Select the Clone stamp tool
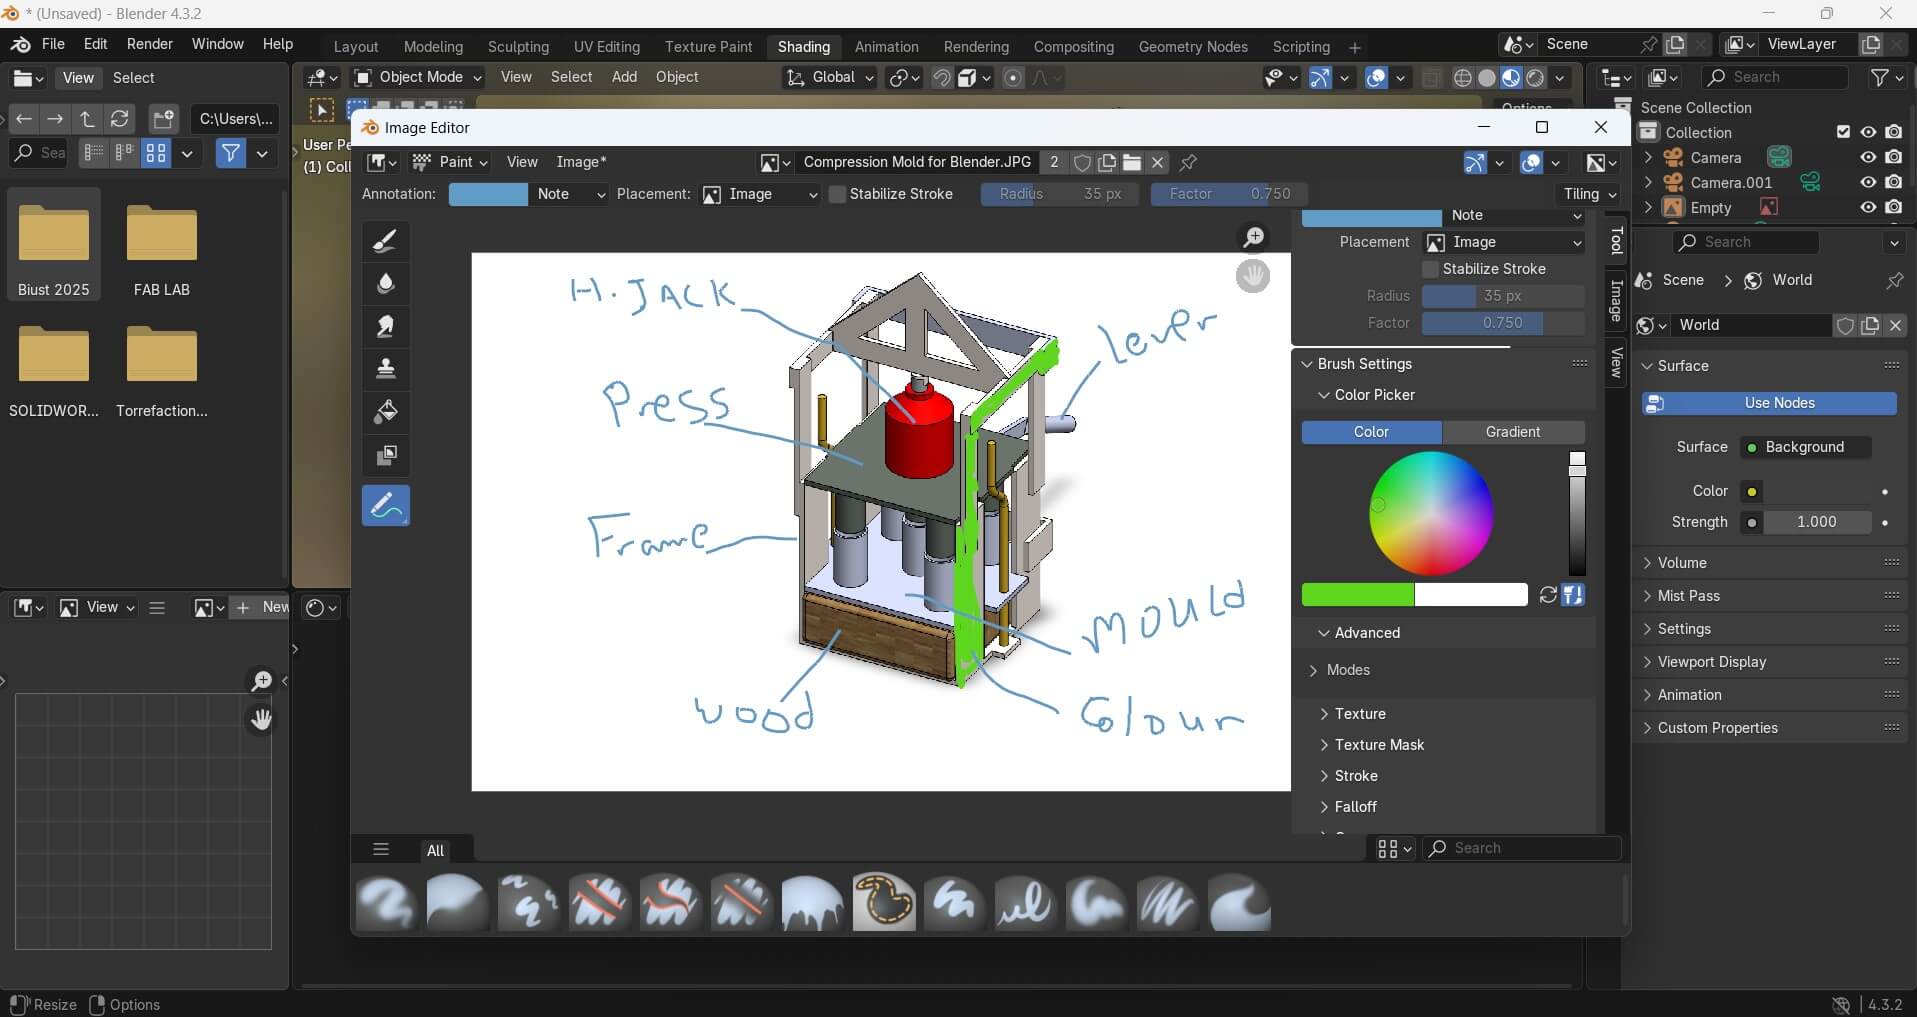The width and height of the screenshot is (1917, 1017). pyautogui.click(x=385, y=369)
